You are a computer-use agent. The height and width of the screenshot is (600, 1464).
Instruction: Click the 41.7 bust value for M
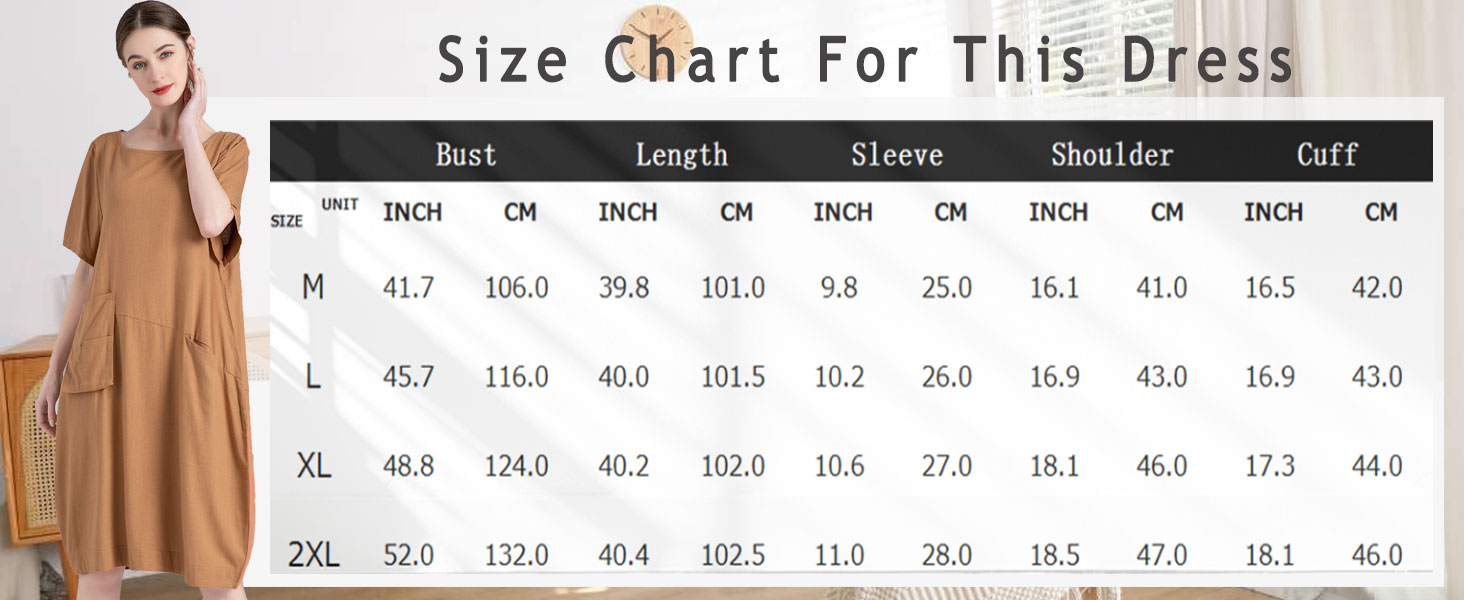(x=408, y=288)
